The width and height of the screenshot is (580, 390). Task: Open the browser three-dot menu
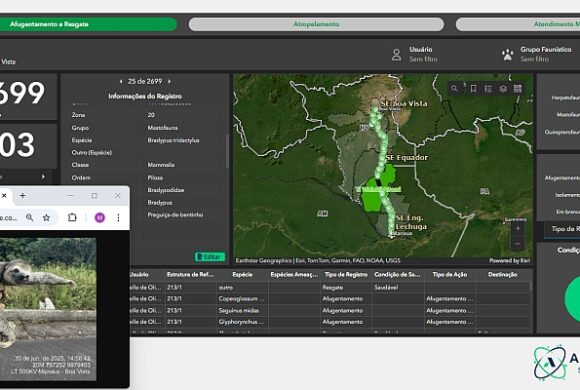pos(118,218)
